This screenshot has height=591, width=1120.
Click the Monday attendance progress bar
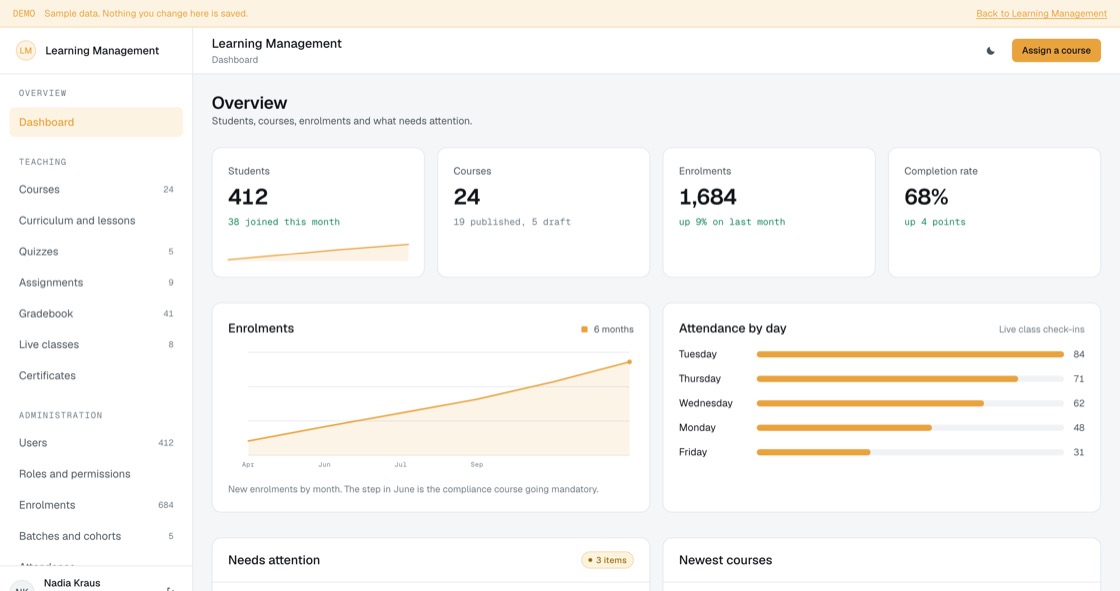(910, 428)
